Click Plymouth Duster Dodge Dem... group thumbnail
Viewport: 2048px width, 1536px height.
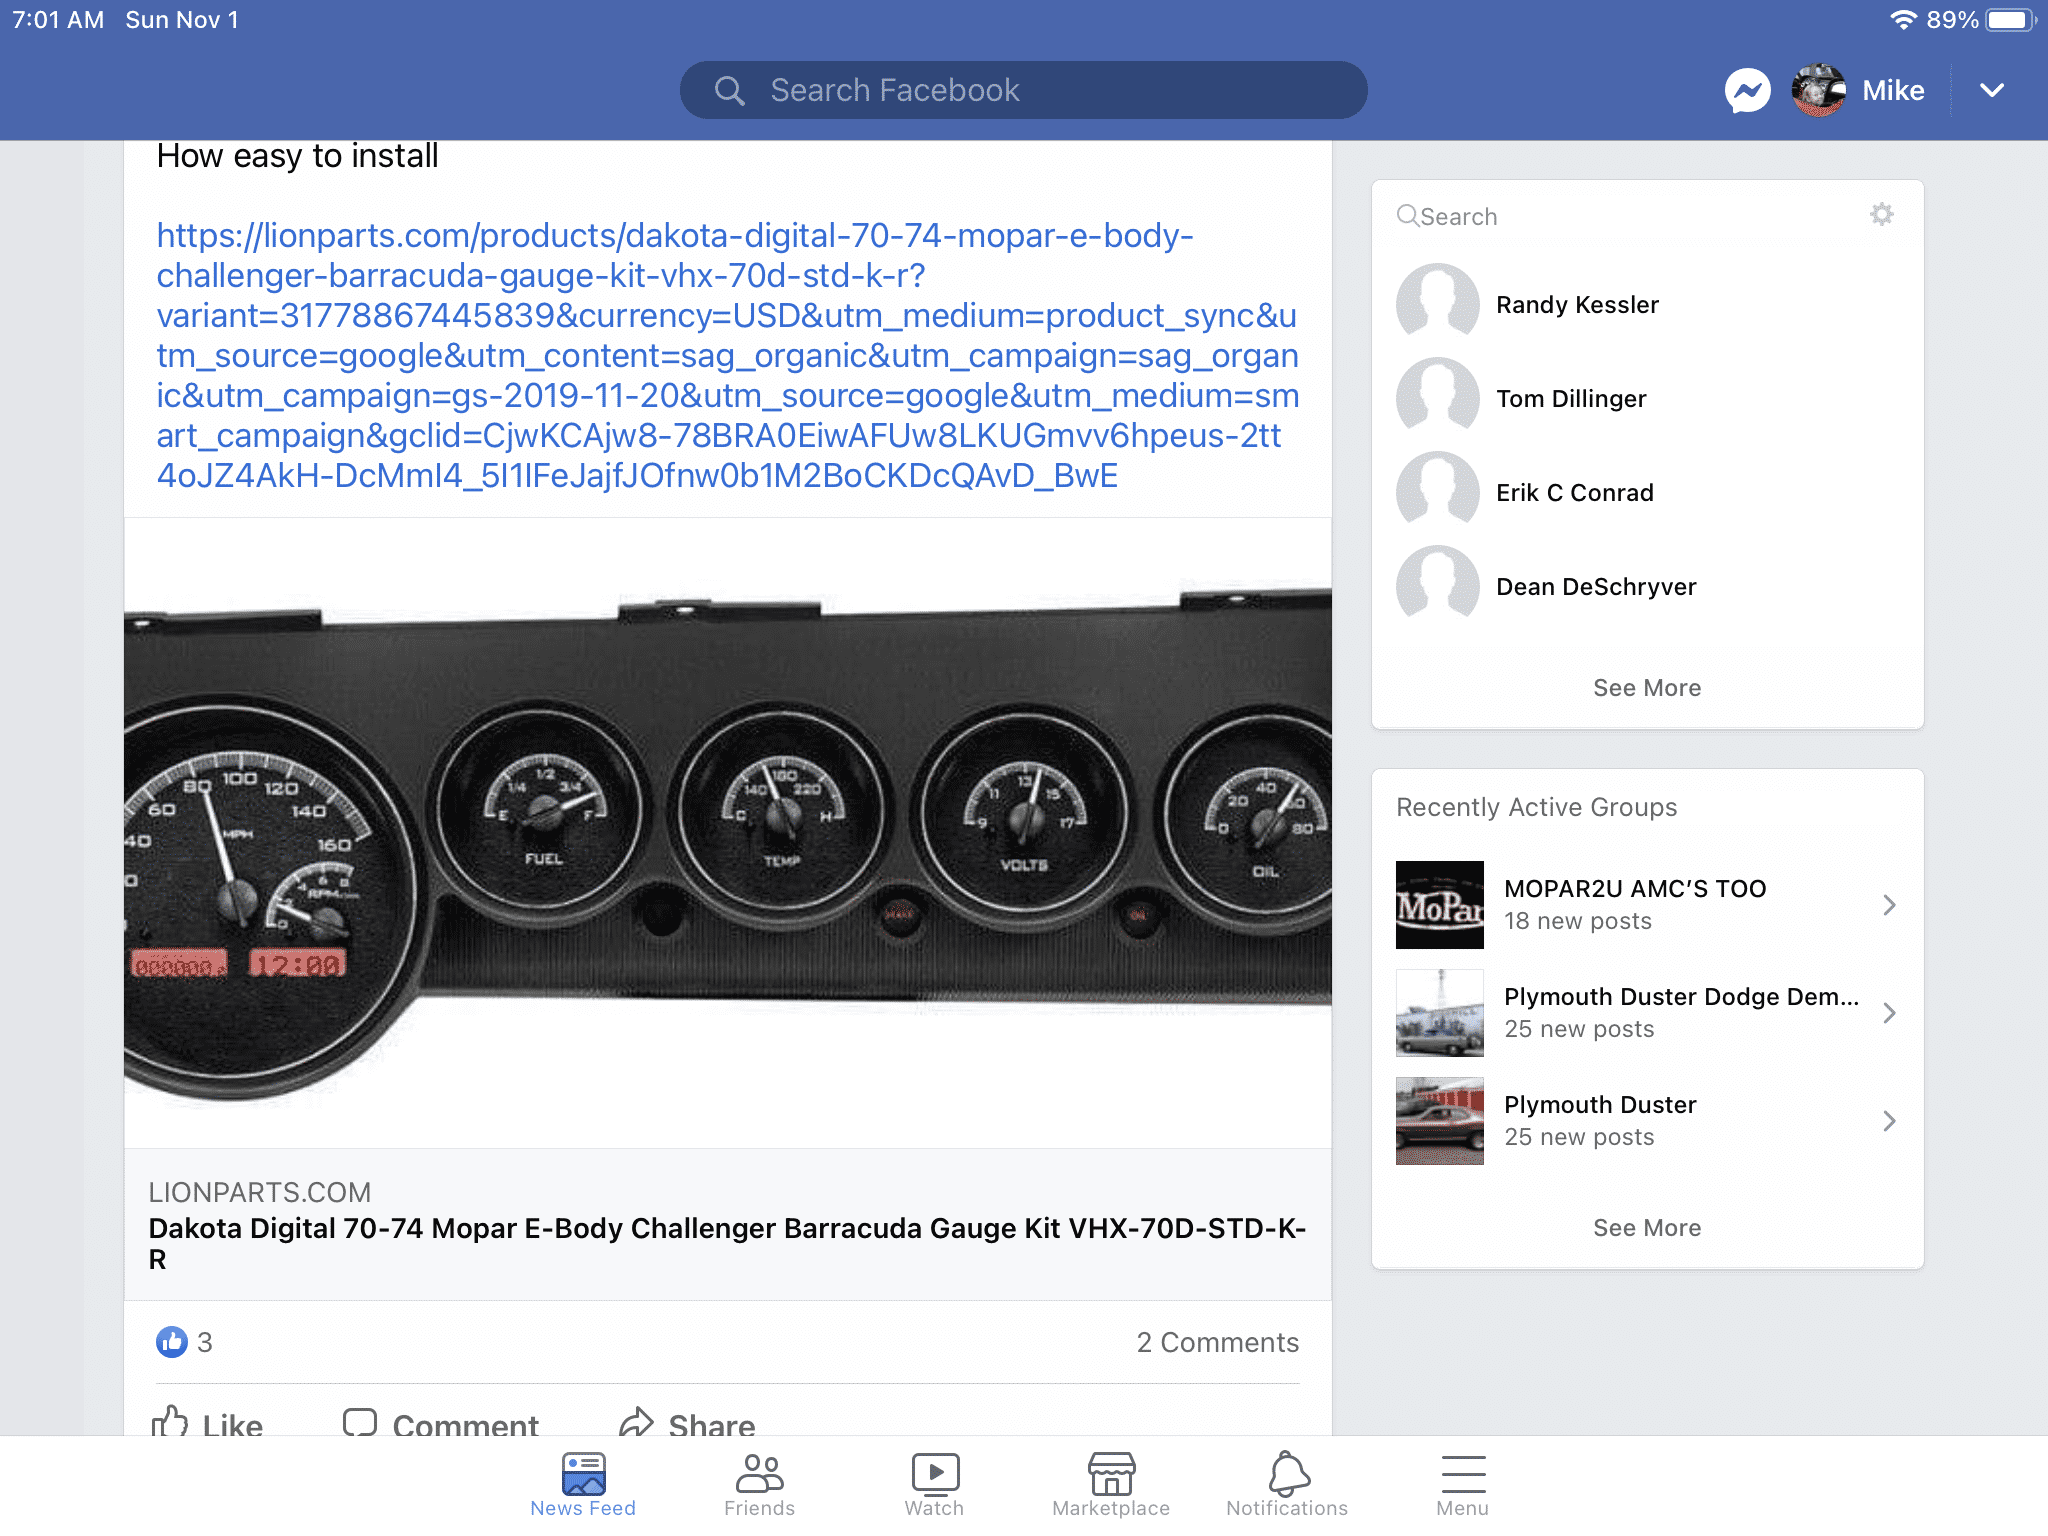pyautogui.click(x=1440, y=1013)
